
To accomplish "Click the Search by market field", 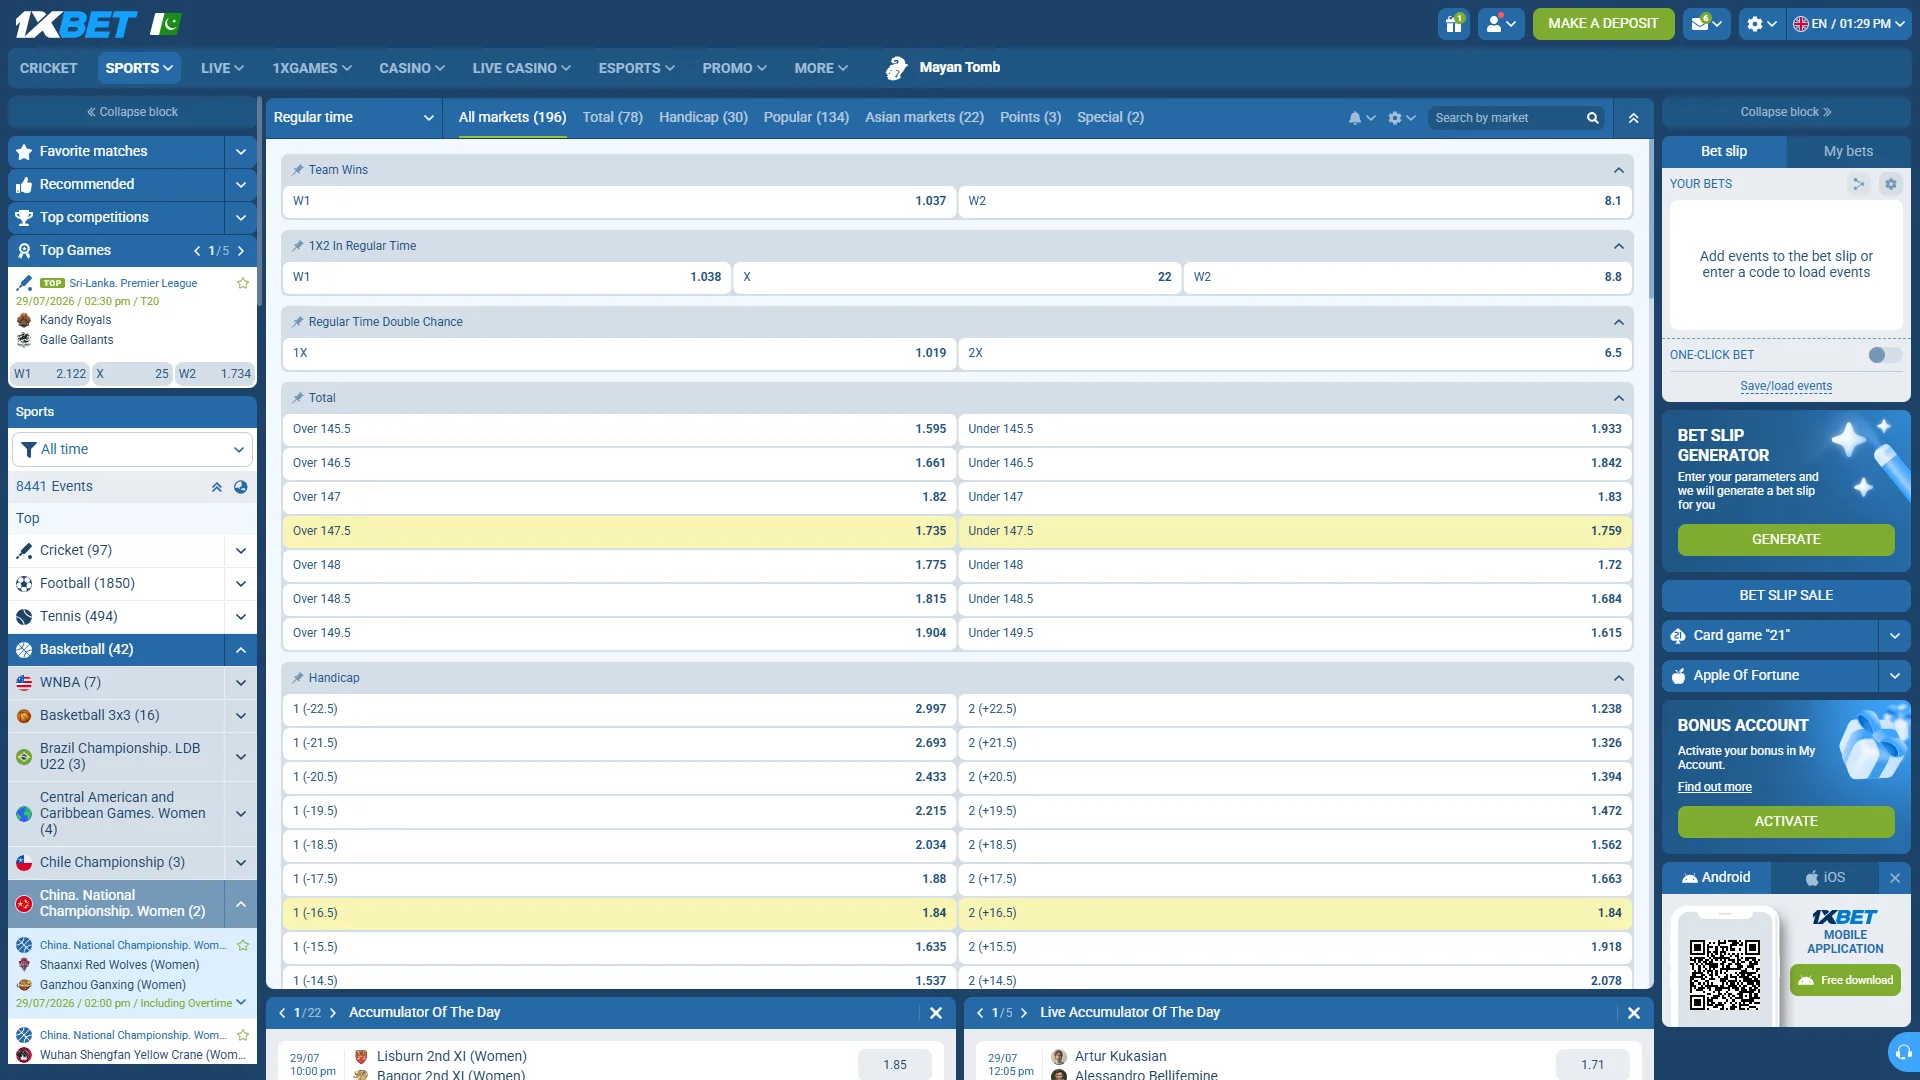I will click(x=1506, y=118).
